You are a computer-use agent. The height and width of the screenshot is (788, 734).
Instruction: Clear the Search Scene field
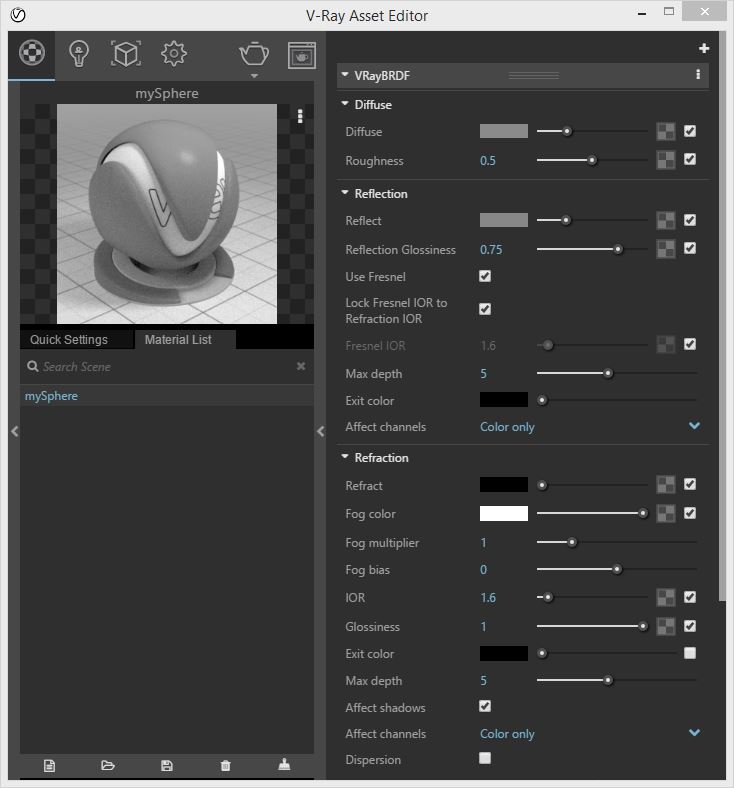(x=300, y=366)
